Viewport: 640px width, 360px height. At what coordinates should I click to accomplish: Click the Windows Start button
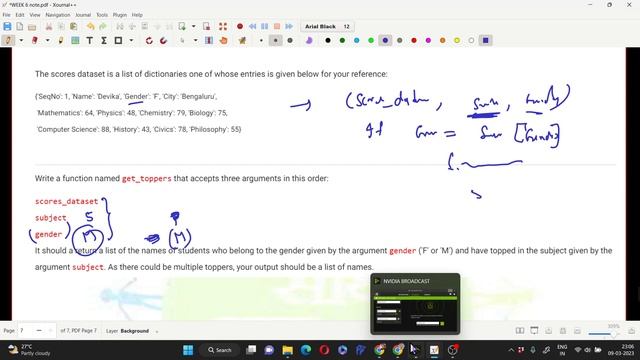[188, 350]
